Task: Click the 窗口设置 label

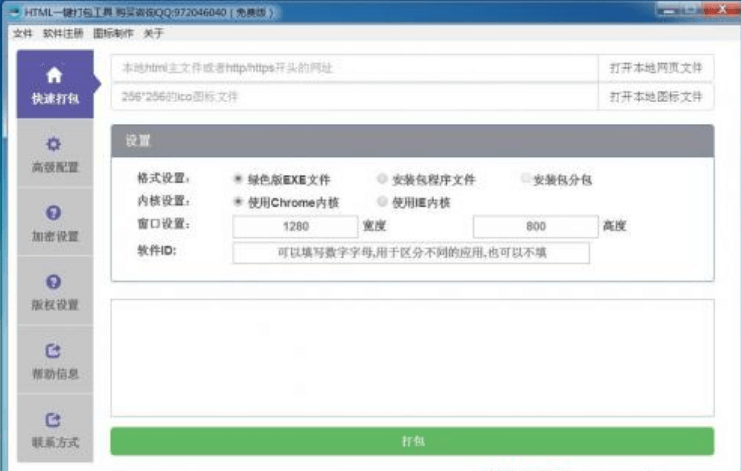Action: [x=163, y=223]
